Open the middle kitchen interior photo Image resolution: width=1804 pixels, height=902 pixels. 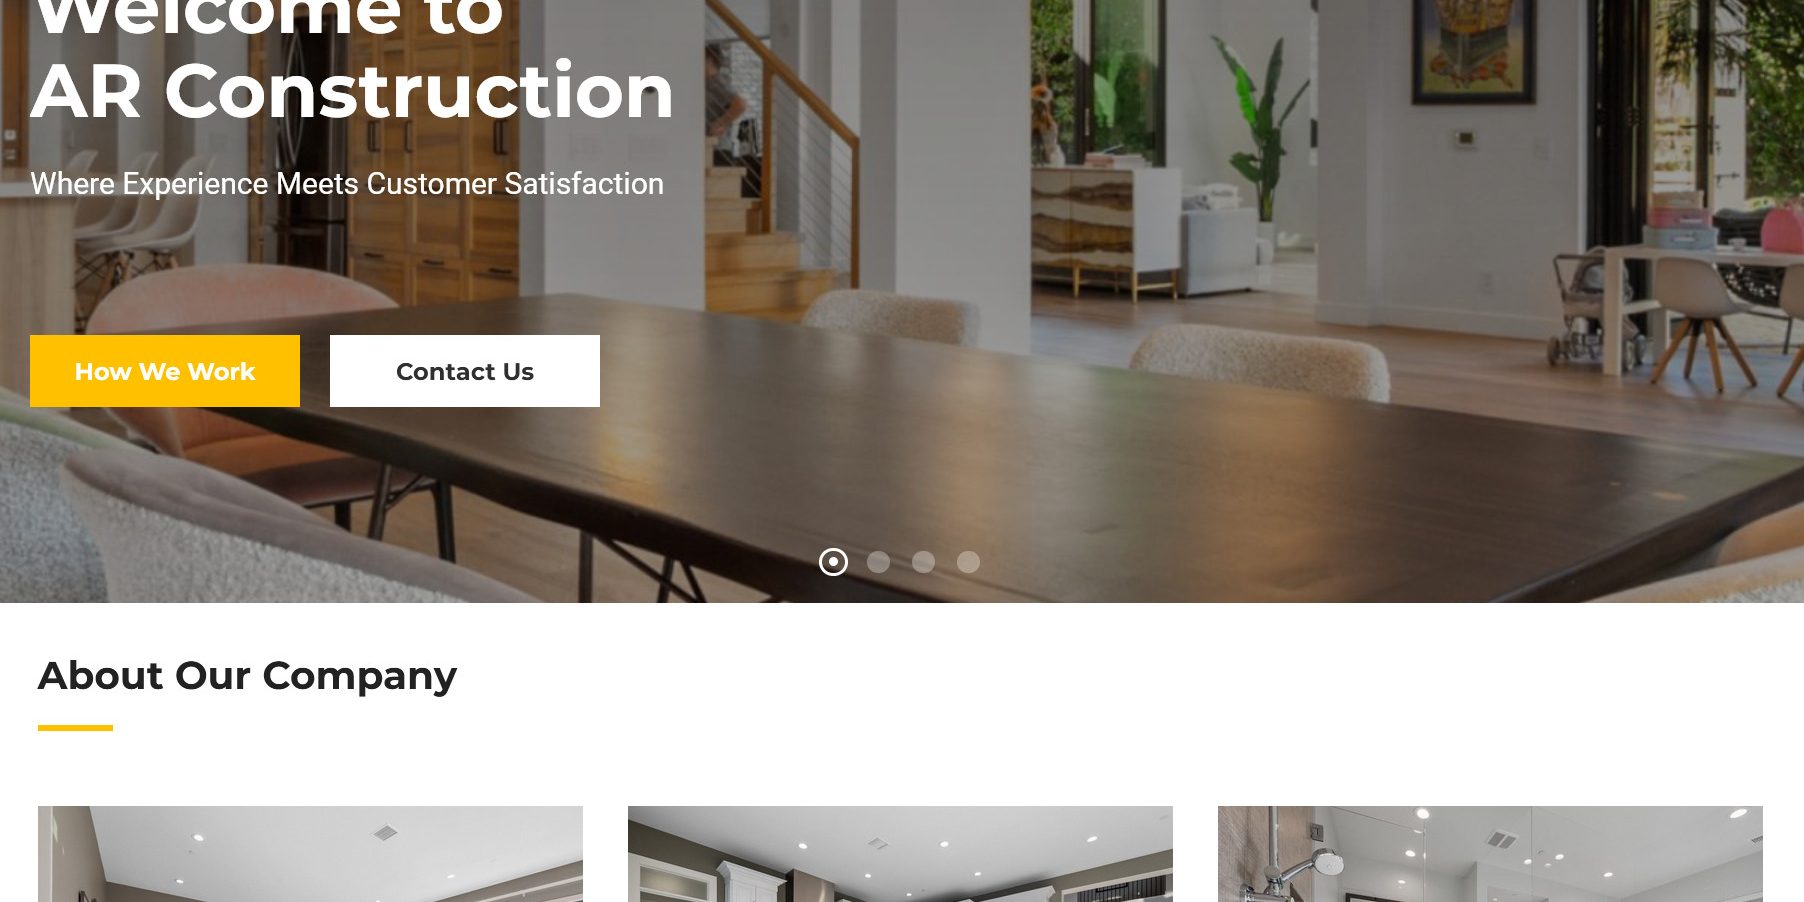click(900, 854)
